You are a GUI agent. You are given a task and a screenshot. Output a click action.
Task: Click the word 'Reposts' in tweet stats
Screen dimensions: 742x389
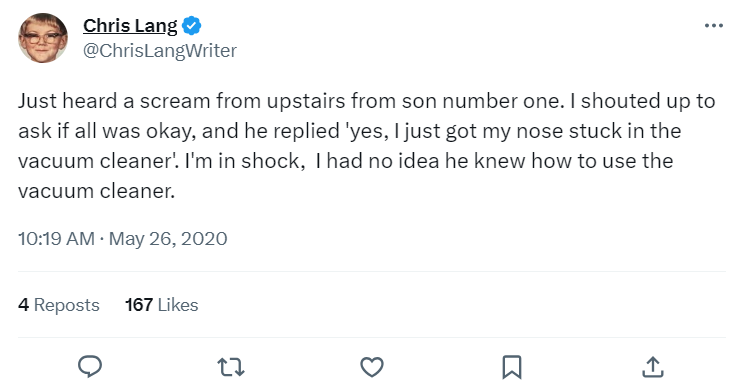tap(67, 305)
